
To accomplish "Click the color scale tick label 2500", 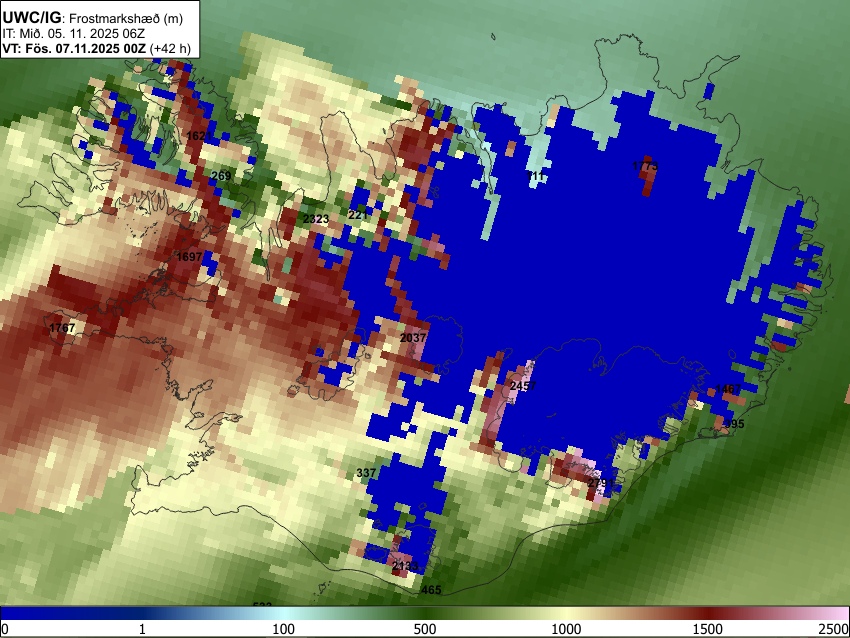I will tap(834, 629).
